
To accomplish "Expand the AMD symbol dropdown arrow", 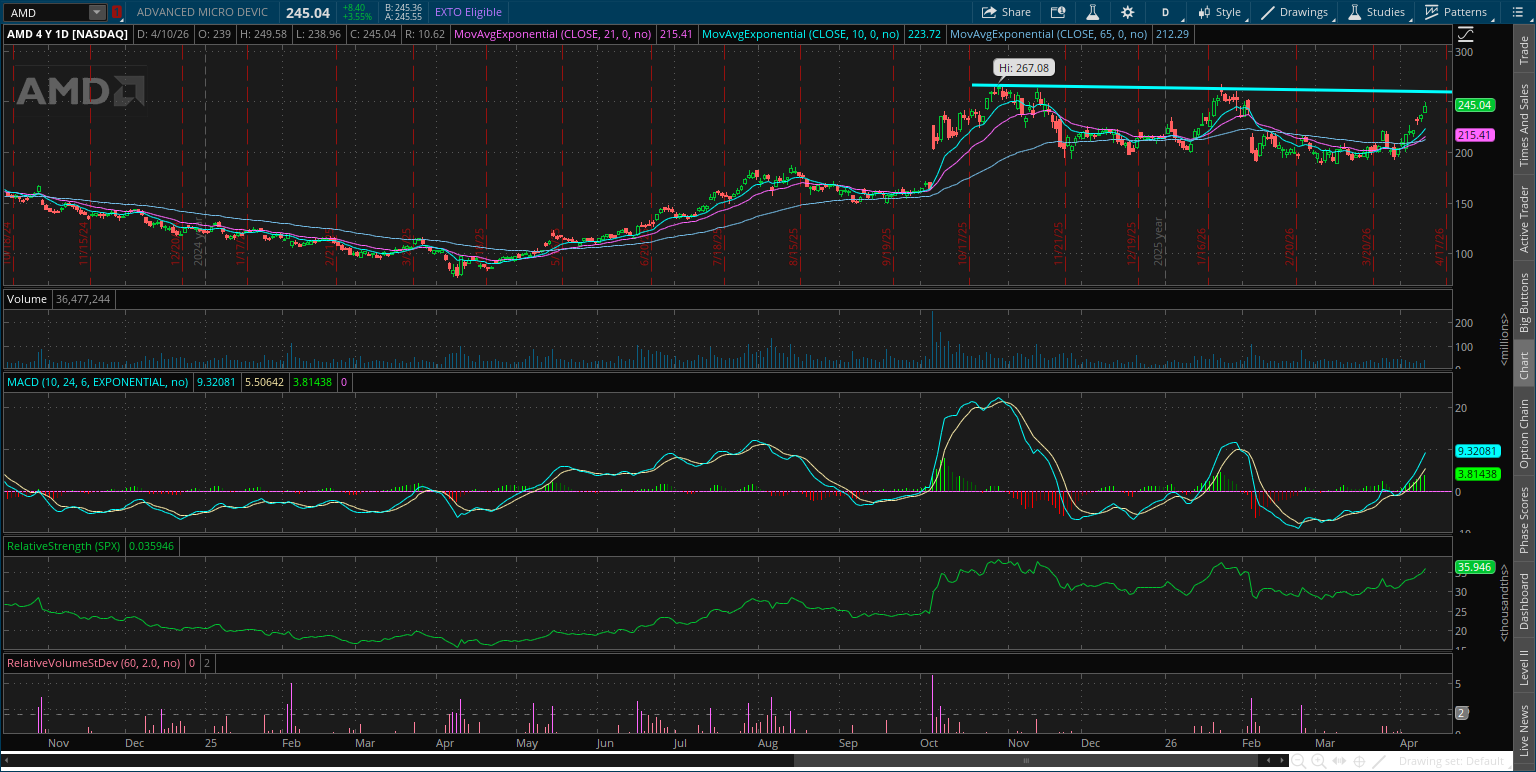I will coord(96,12).
